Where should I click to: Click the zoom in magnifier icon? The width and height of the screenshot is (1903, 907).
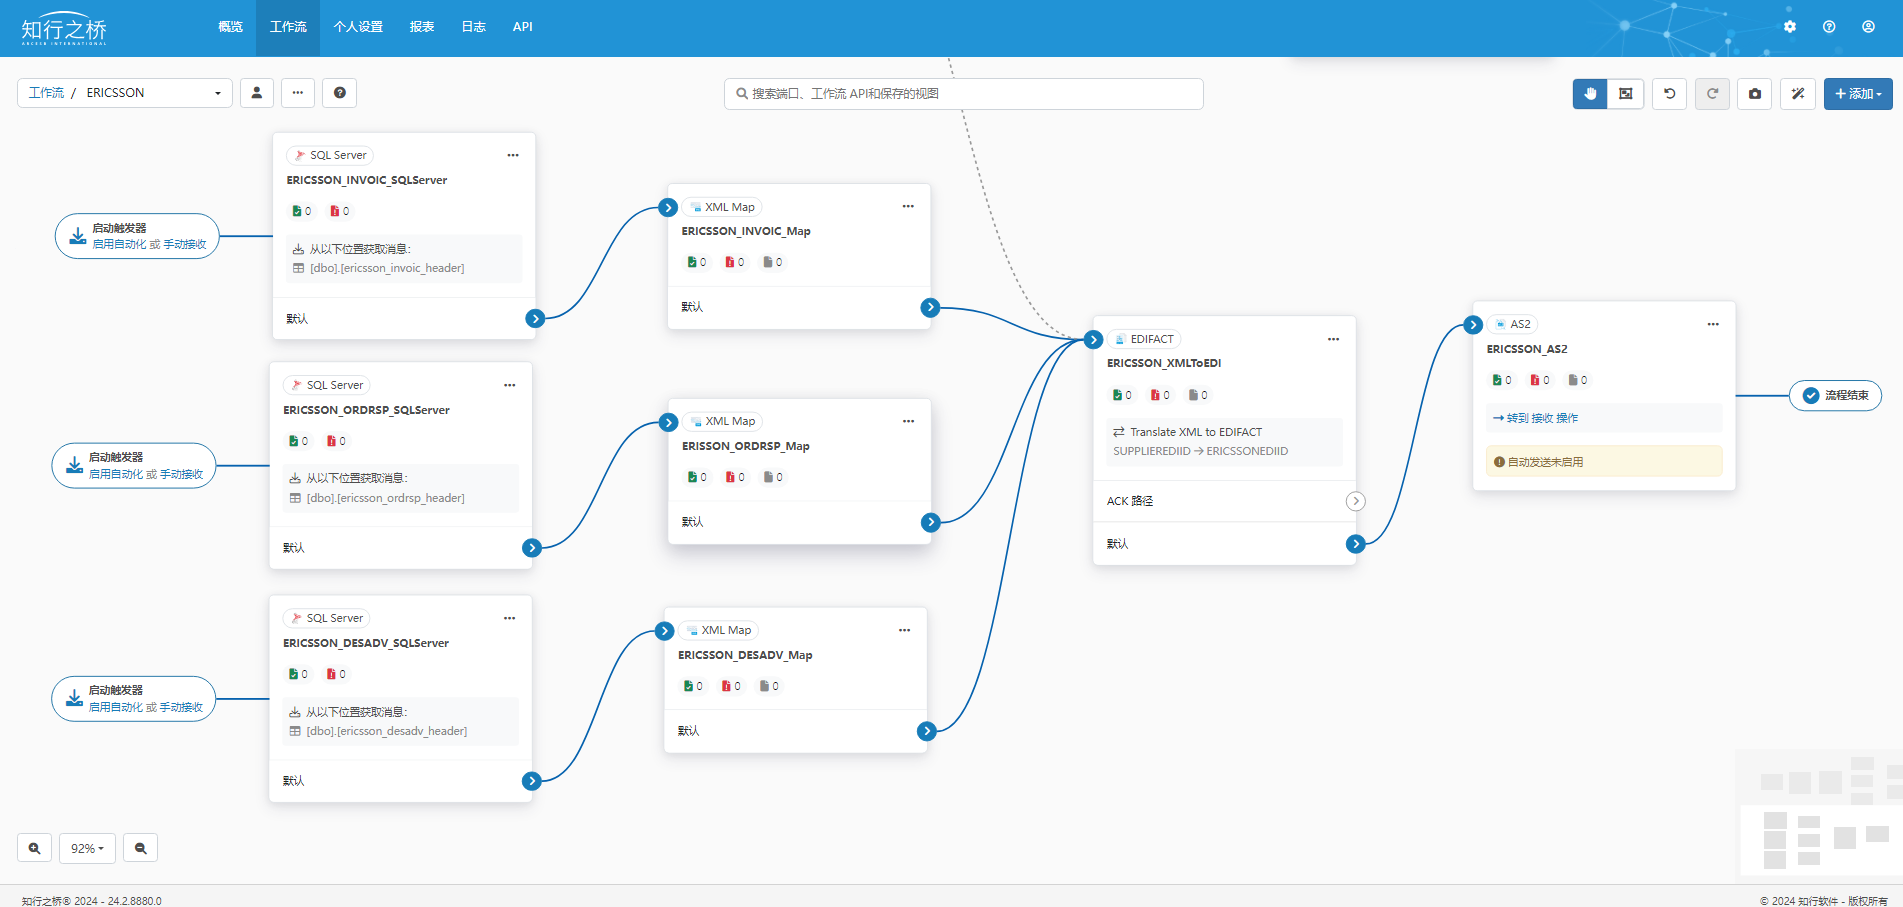click(34, 848)
